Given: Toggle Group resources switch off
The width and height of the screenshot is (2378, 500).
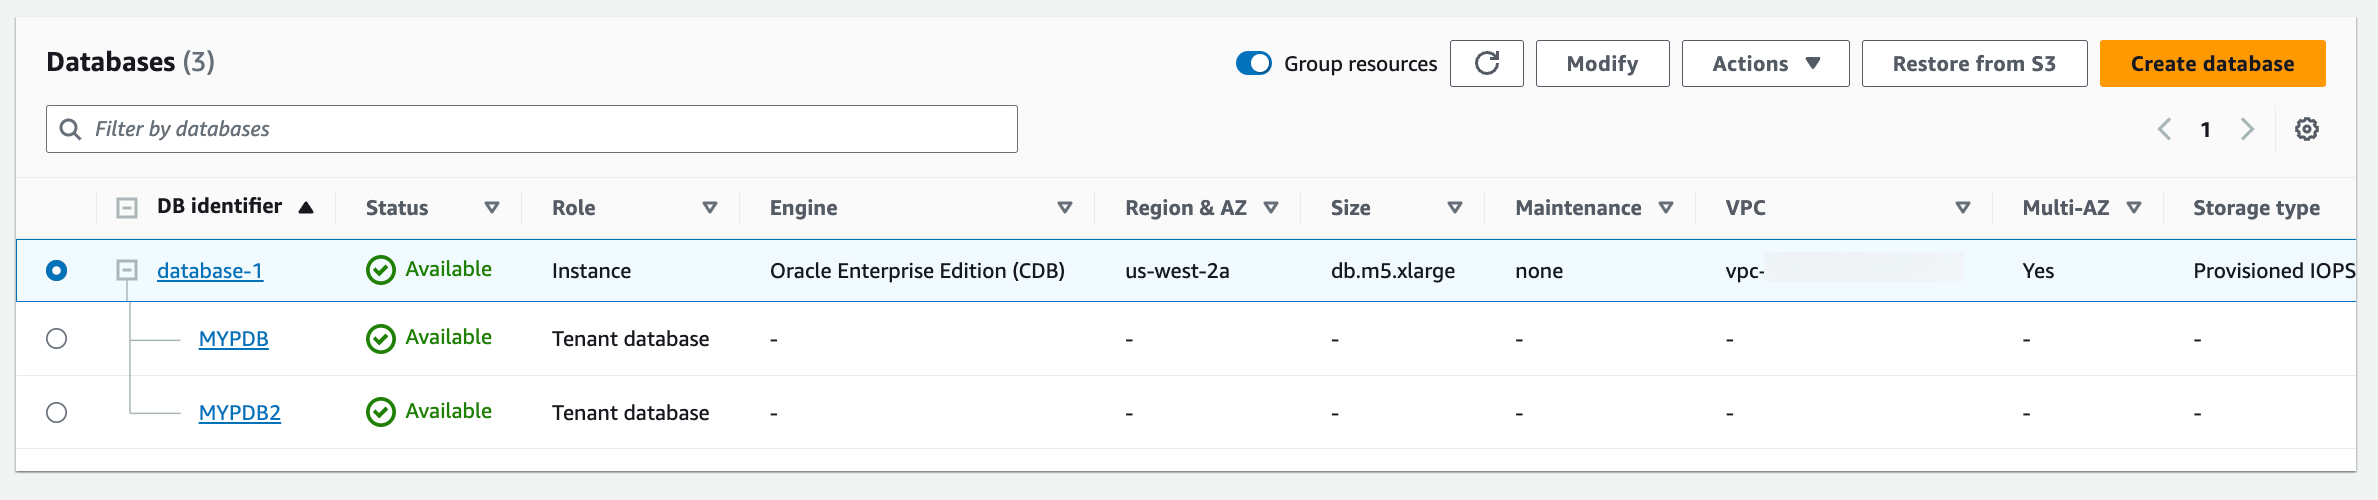Looking at the screenshot, I should pos(1253,64).
